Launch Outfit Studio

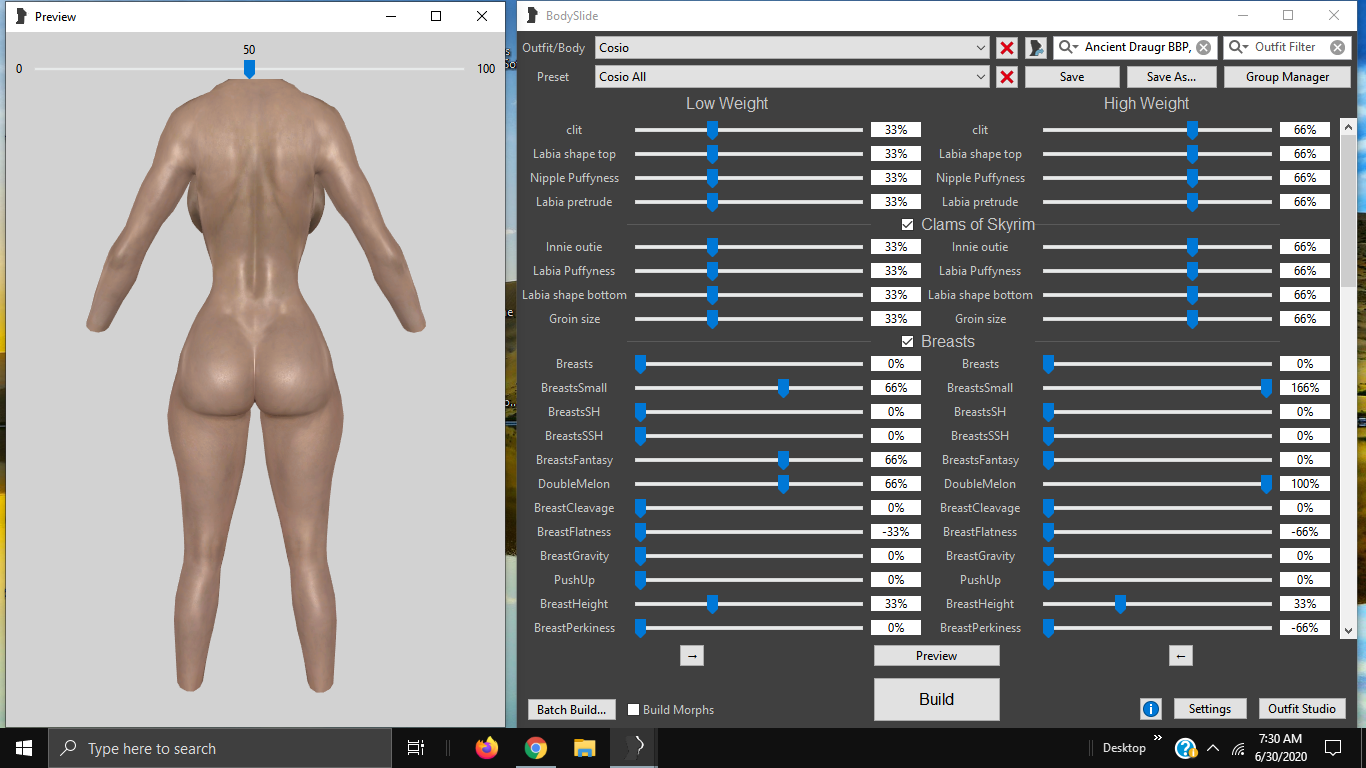click(1302, 709)
